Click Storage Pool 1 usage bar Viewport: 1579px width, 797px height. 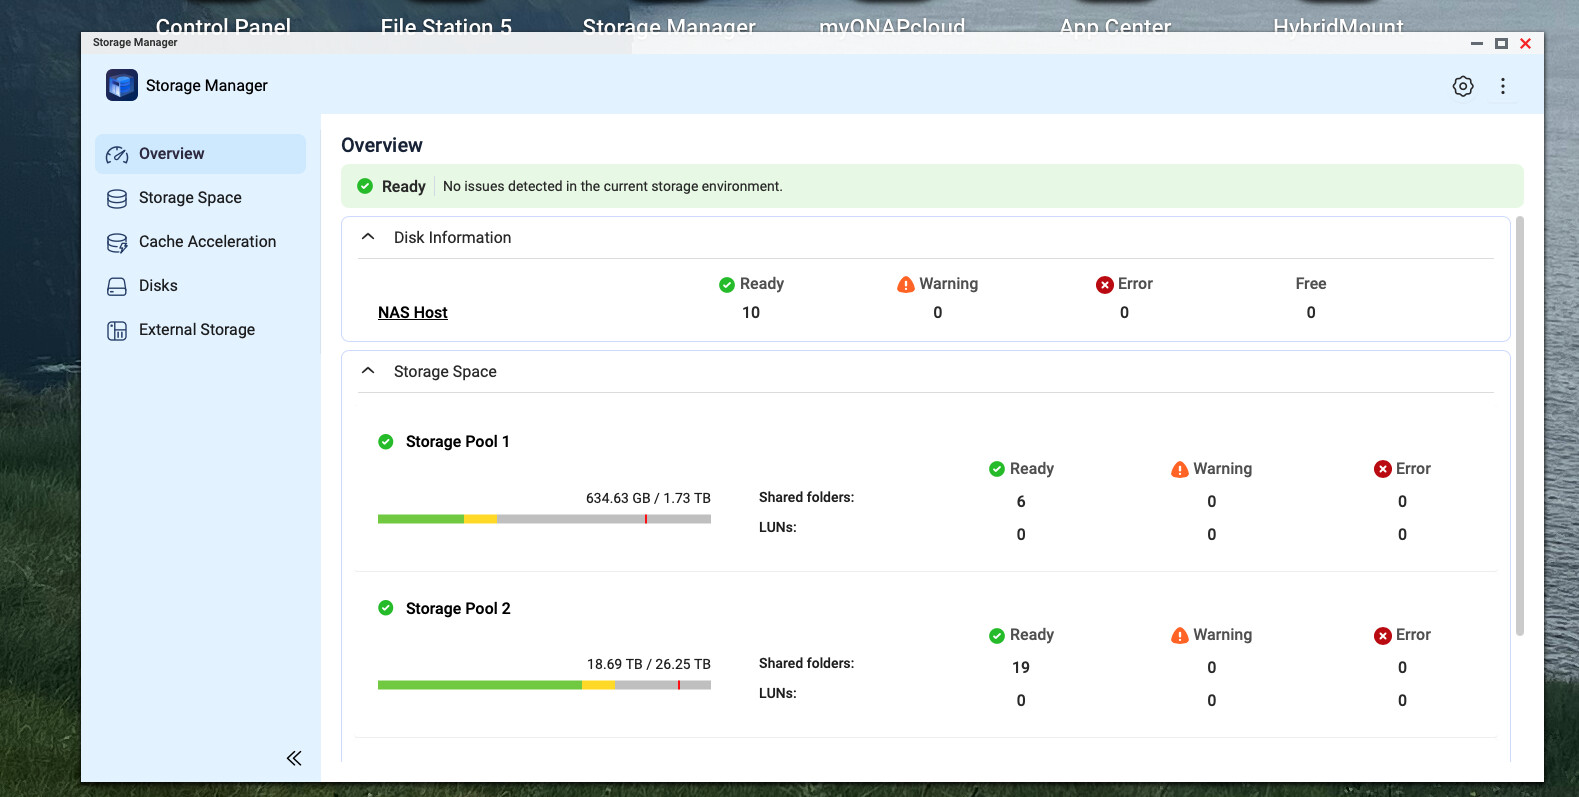coord(544,519)
